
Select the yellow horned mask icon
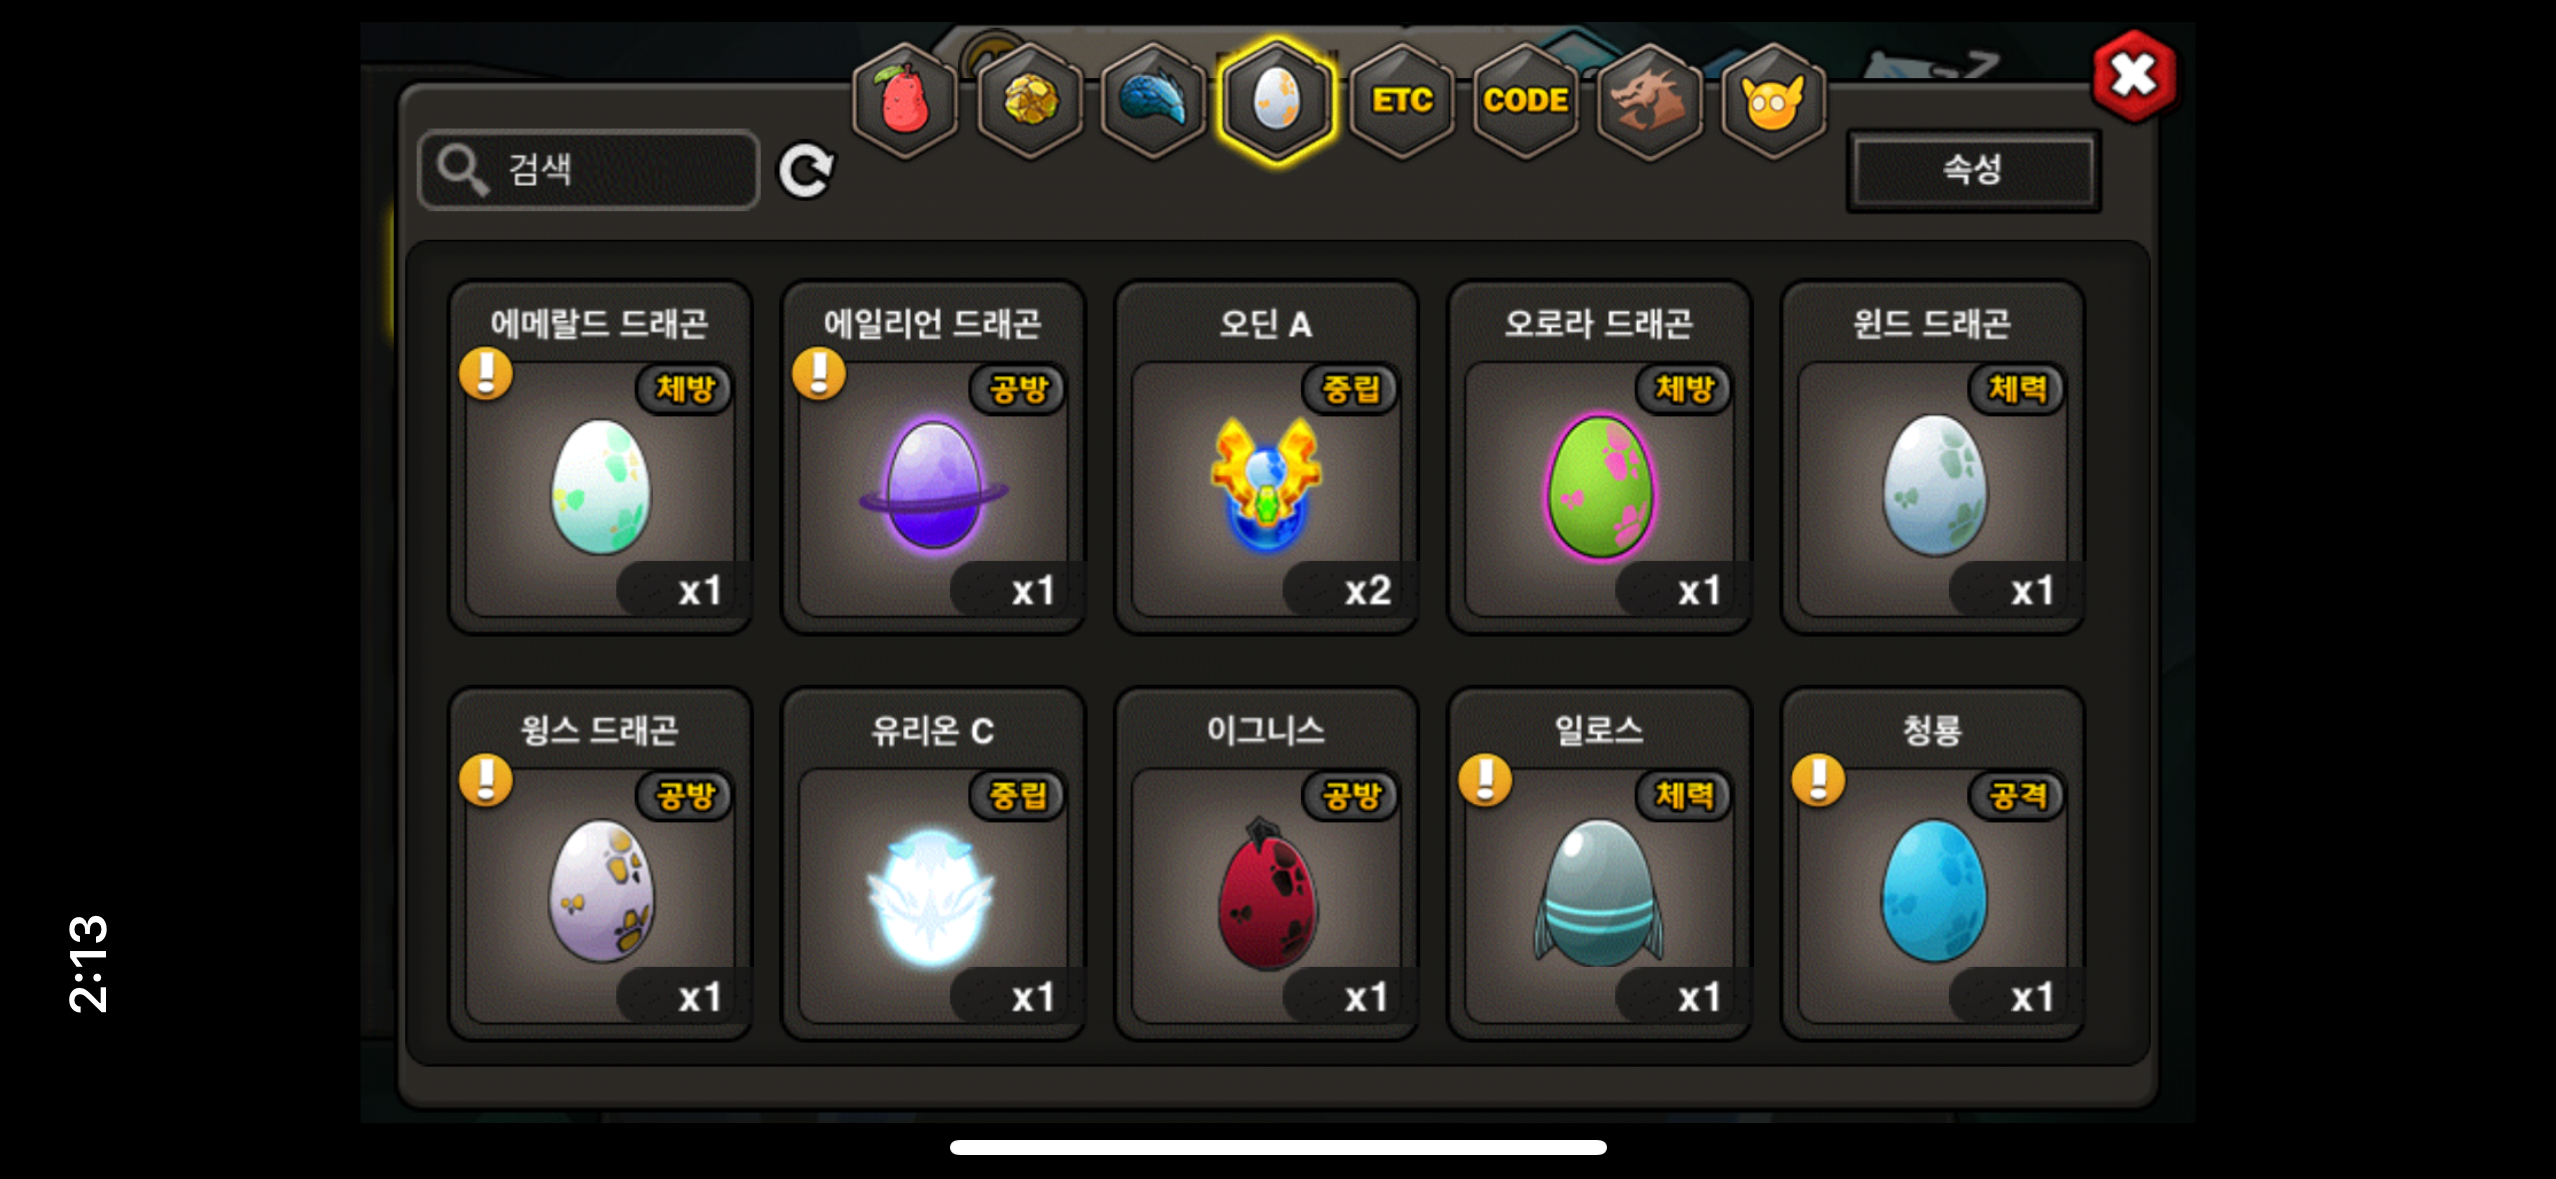1773,101
